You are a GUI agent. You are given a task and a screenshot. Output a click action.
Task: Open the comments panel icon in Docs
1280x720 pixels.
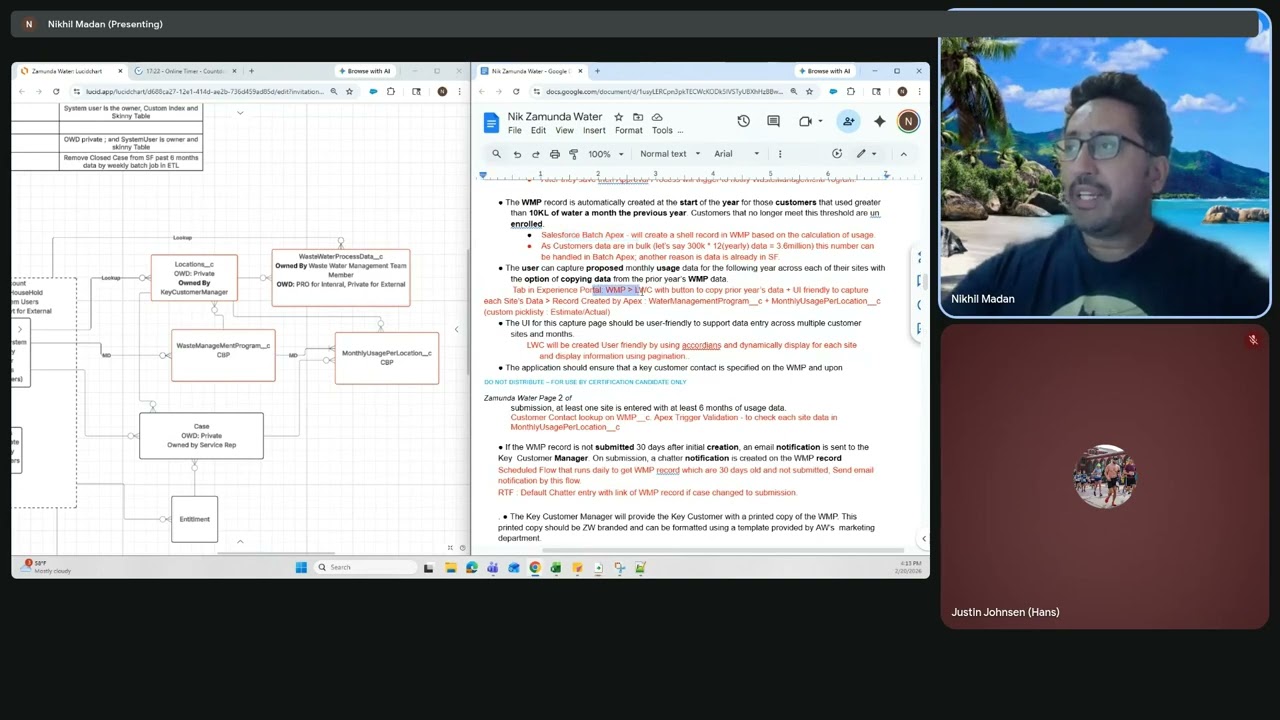point(773,121)
